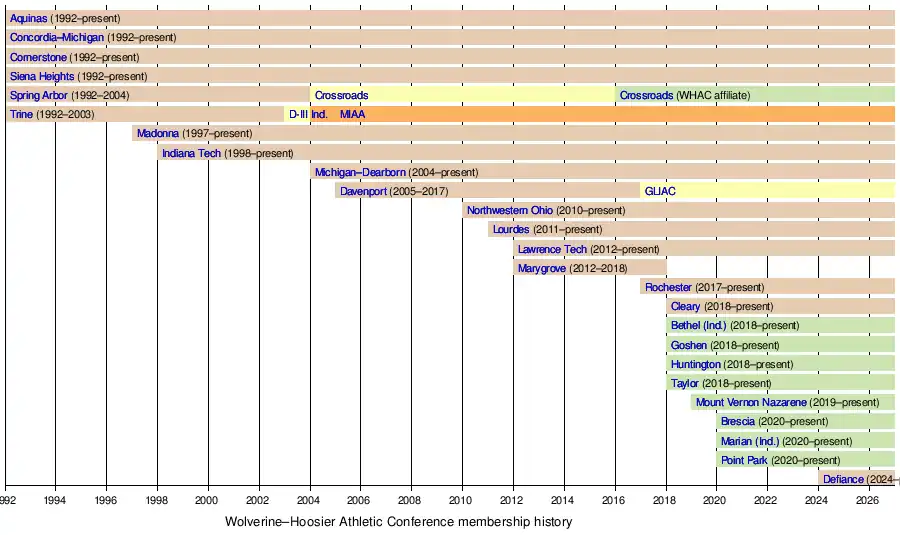Click the Northwestern Ohio link
Viewport: 900px width, 535px height.
tap(511, 211)
